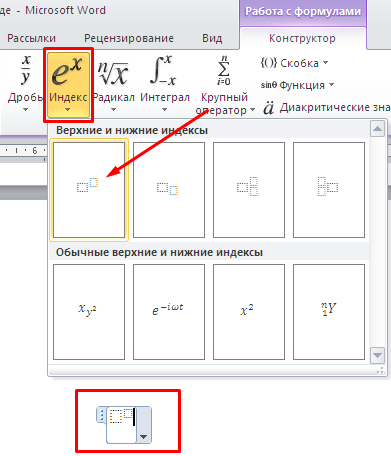Click the gallery resize grip dots
This screenshot has height=456, width=391.
[380, 370]
